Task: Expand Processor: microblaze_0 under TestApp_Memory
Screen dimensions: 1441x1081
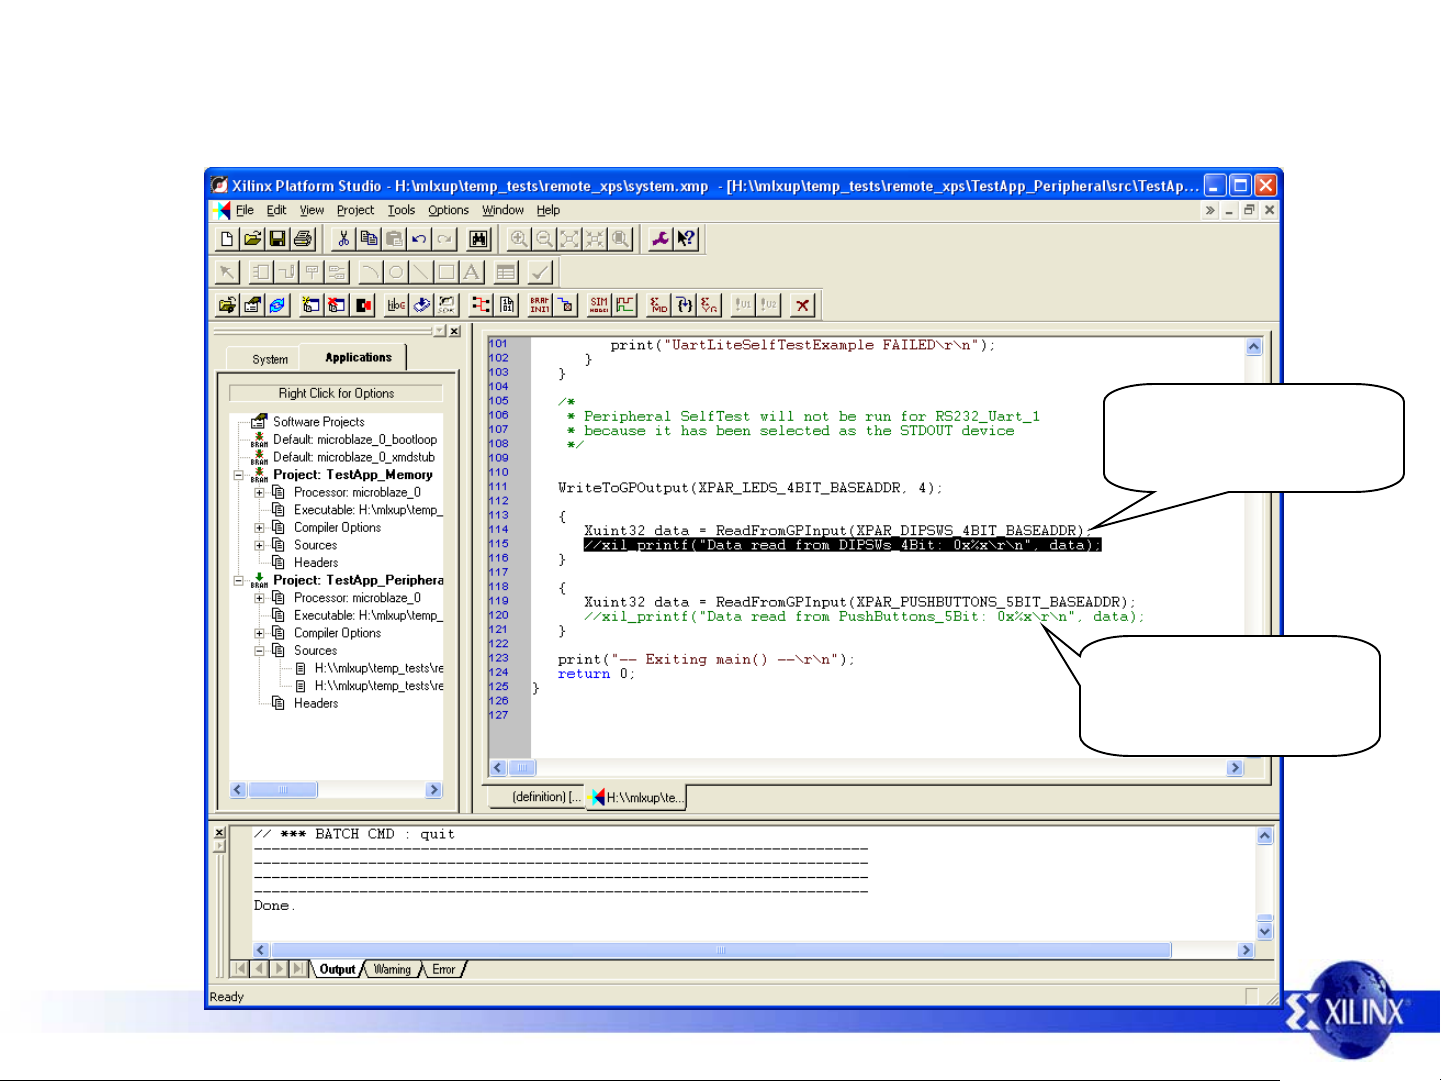Action: click(260, 493)
